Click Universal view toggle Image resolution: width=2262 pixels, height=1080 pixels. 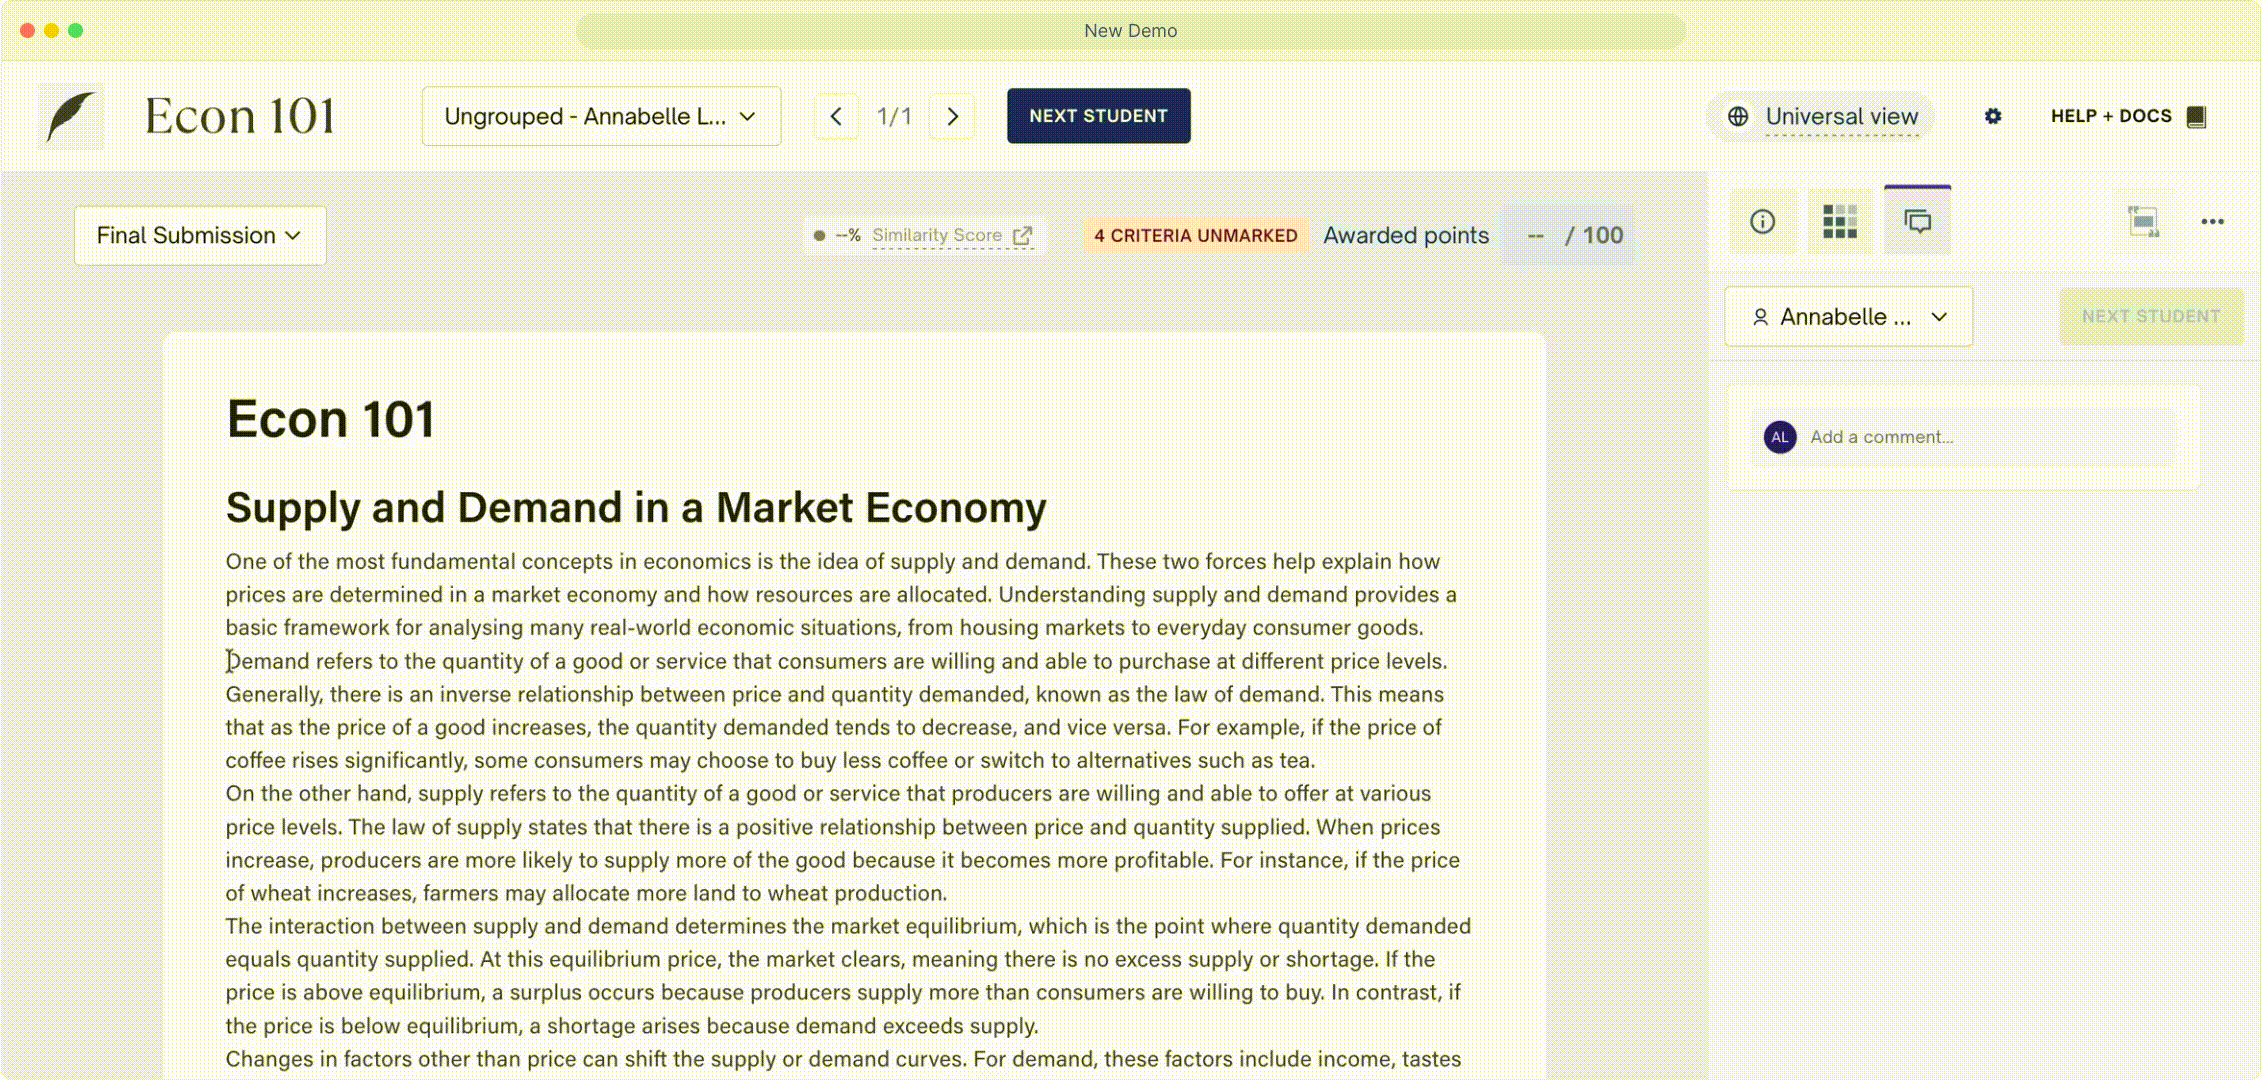click(x=1841, y=116)
